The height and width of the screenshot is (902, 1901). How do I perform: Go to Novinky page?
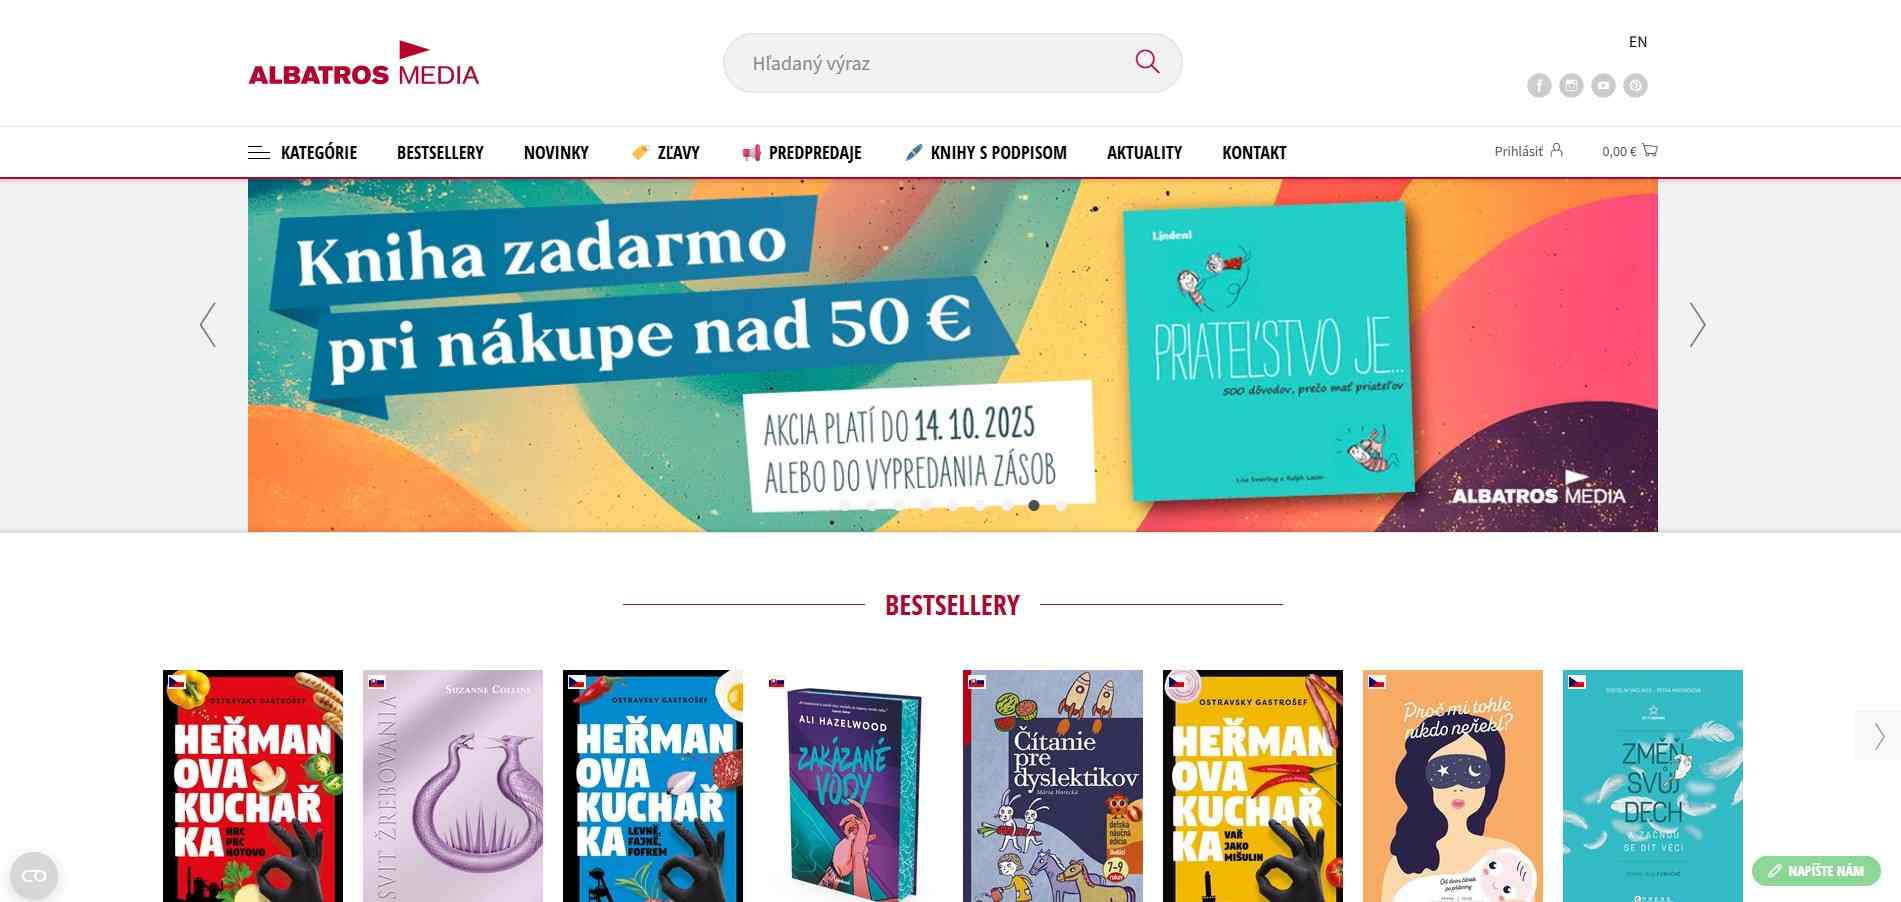(x=556, y=153)
